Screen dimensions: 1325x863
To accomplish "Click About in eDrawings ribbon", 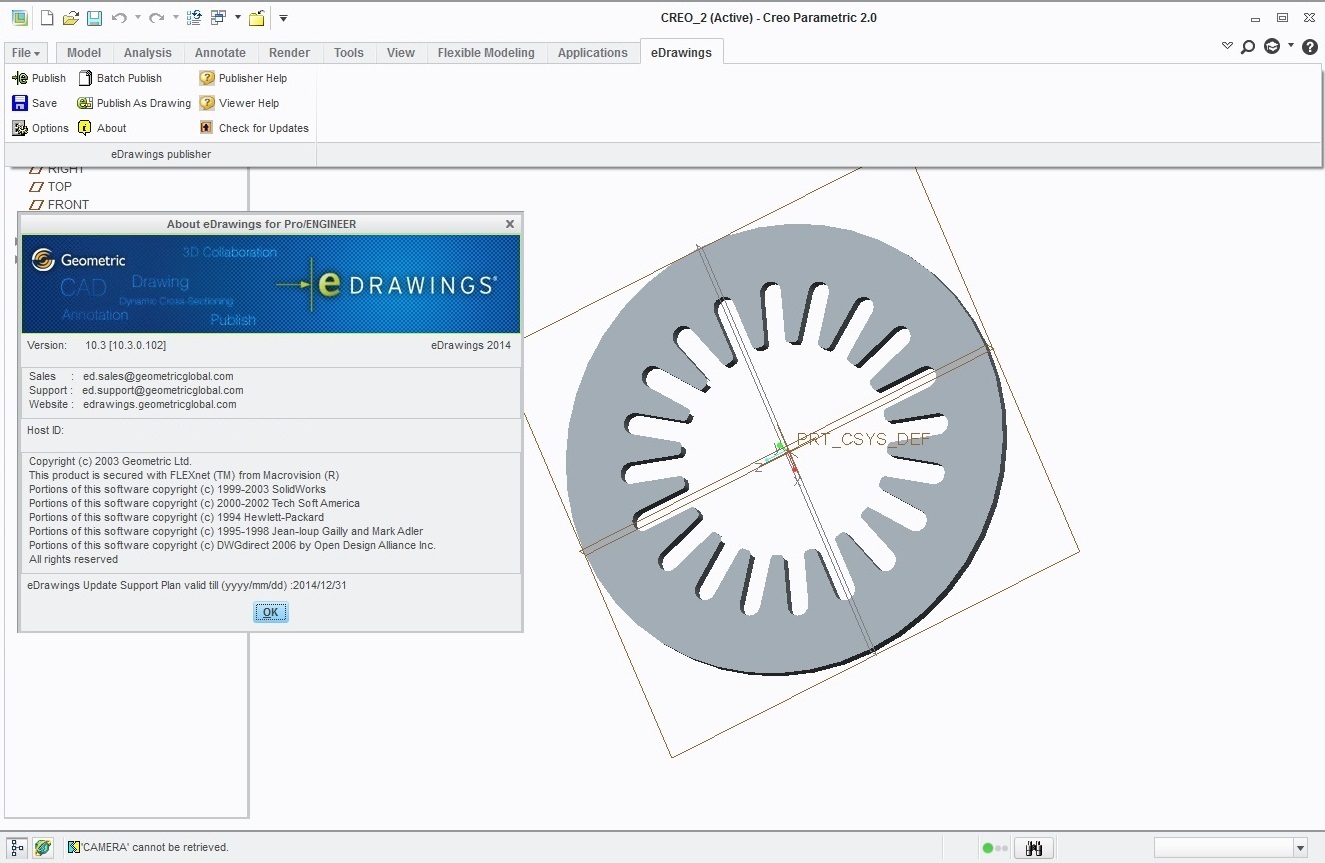I will click(102, 128).
